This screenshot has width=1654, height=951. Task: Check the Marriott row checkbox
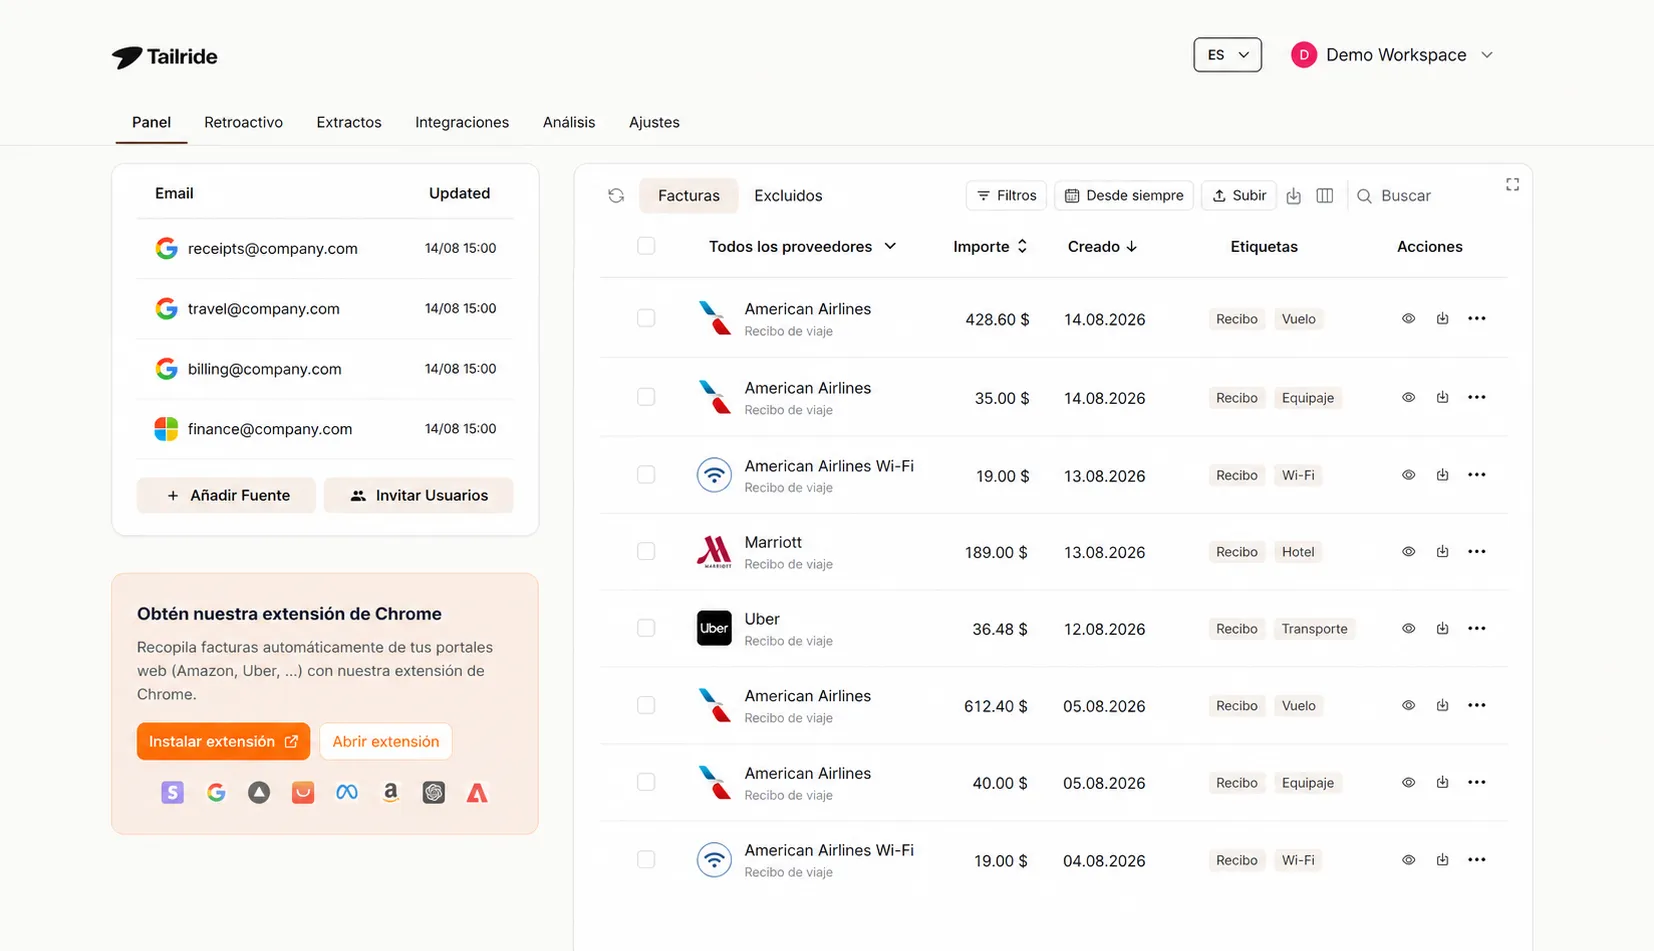click(646, 551)
